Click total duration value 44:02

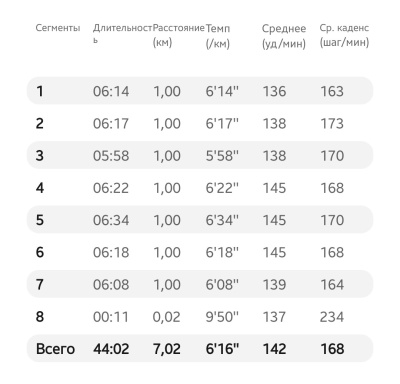click(111, 349)
